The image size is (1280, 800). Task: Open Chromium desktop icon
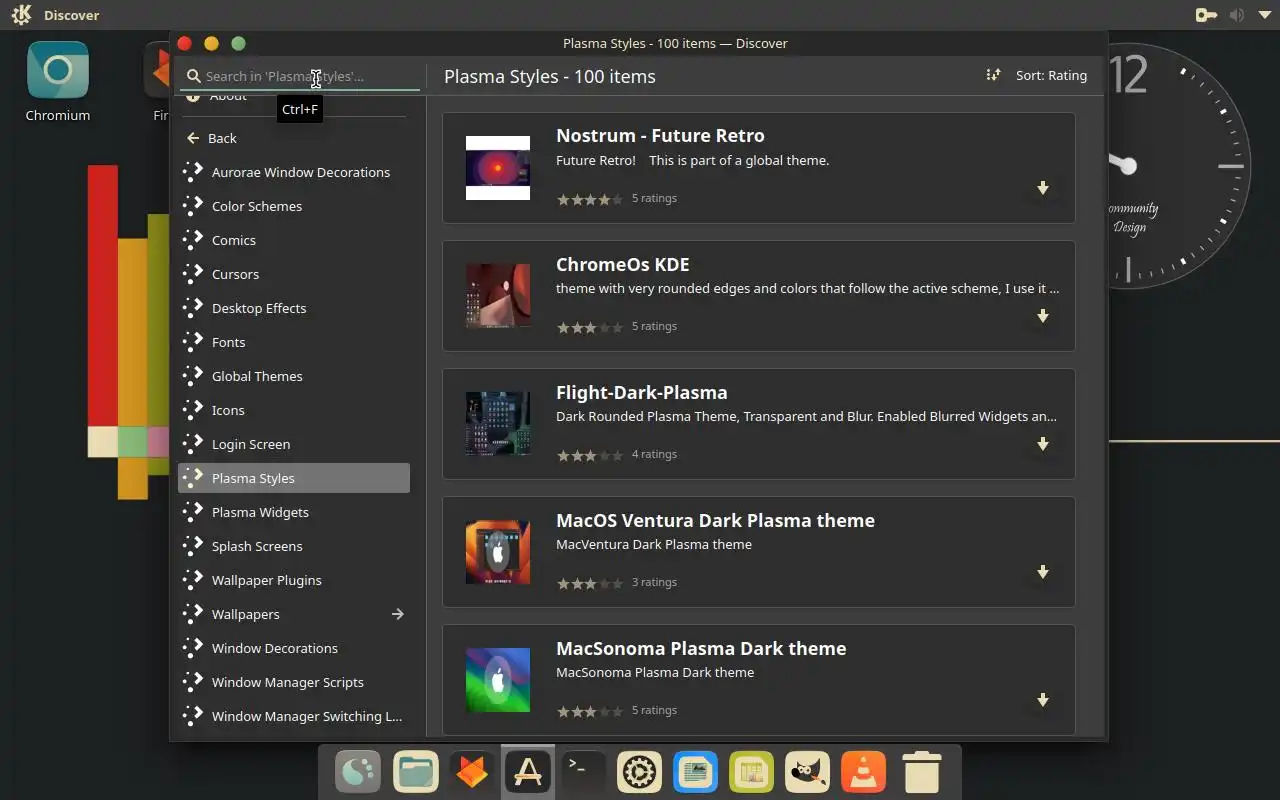58,82
